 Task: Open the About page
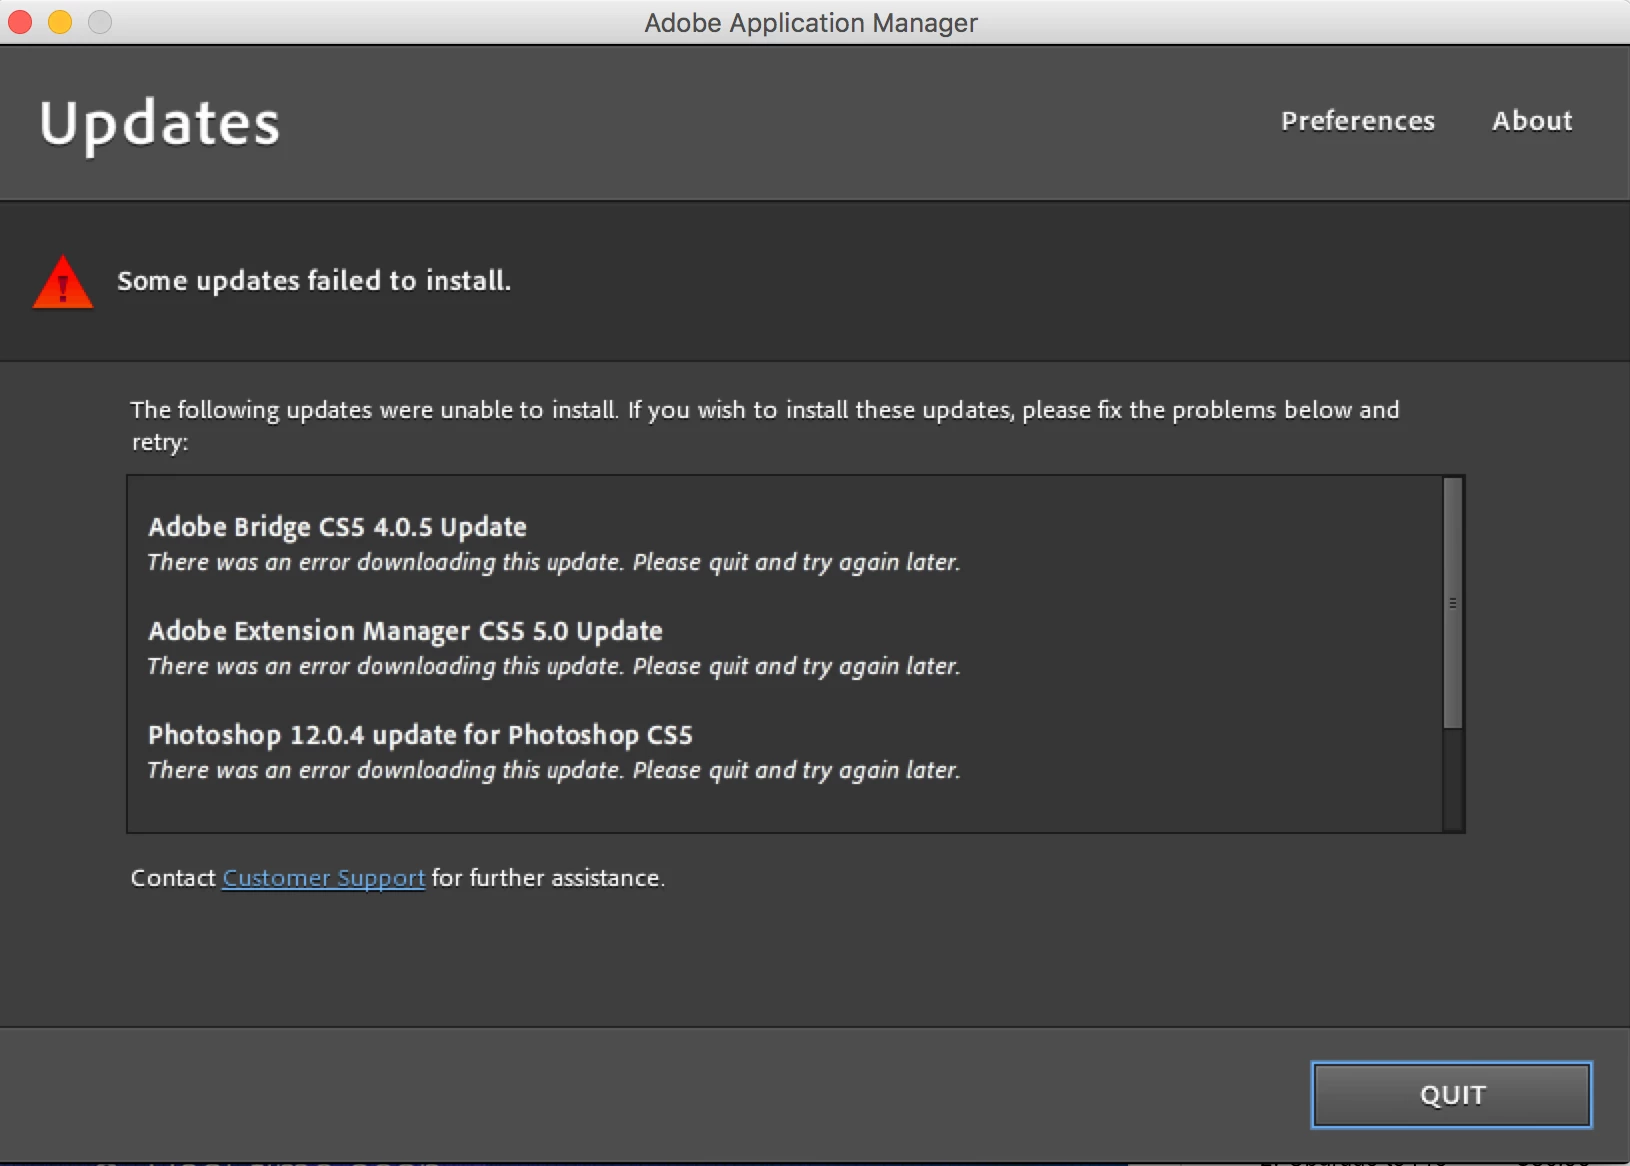pos(1532,121)
